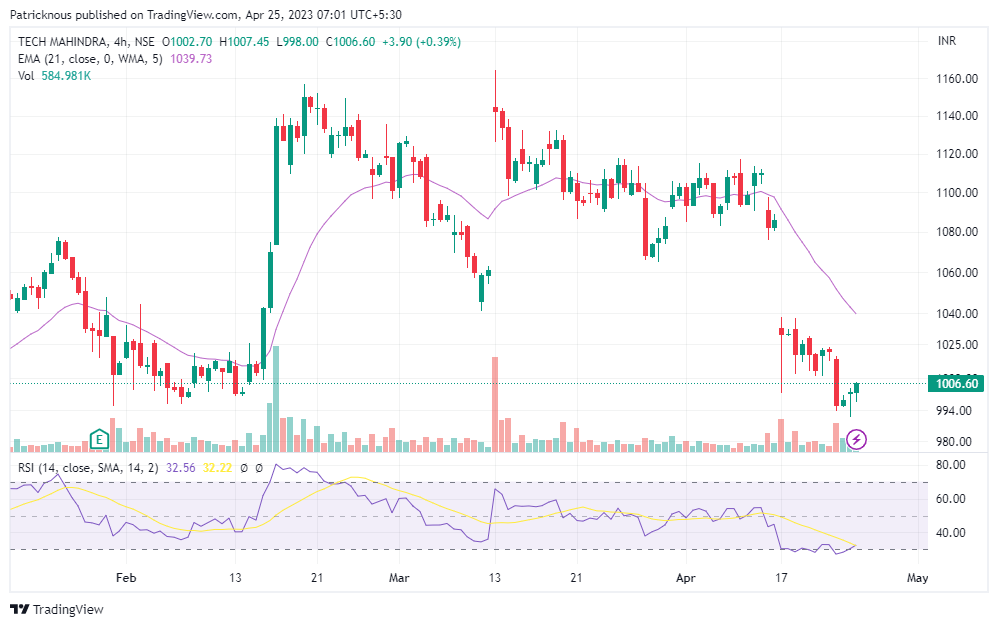This screenshot has width=998, height=627.
Task: Click the volume value 584.981K
Action: click(66, 76)
